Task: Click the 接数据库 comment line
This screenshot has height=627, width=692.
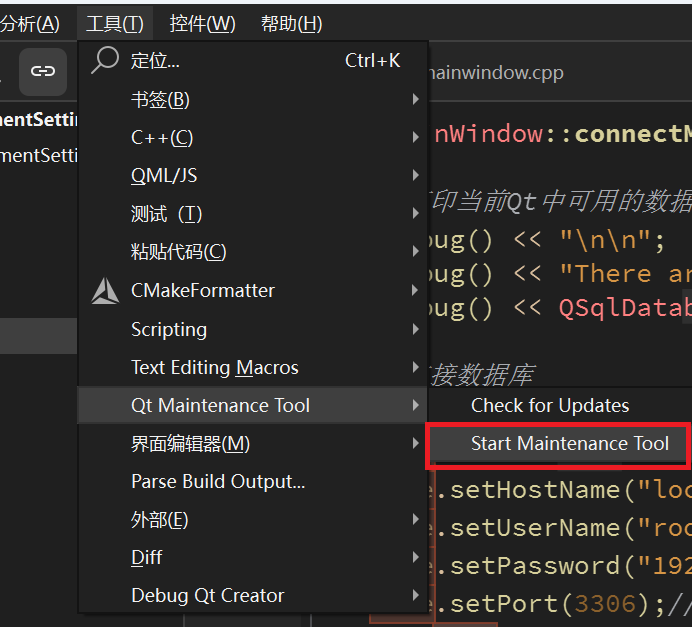Action: coord(482,375)
